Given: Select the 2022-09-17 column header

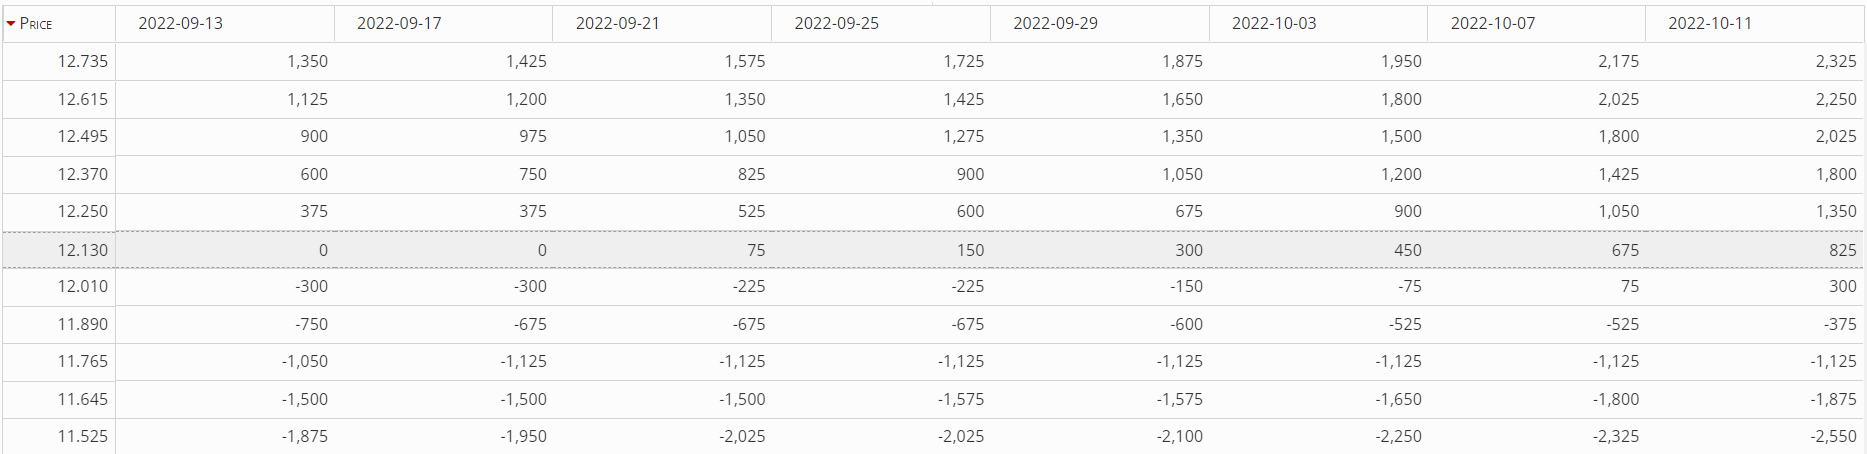Looking at the screenshot, I should pyautogui.click(x=399, y=24).
